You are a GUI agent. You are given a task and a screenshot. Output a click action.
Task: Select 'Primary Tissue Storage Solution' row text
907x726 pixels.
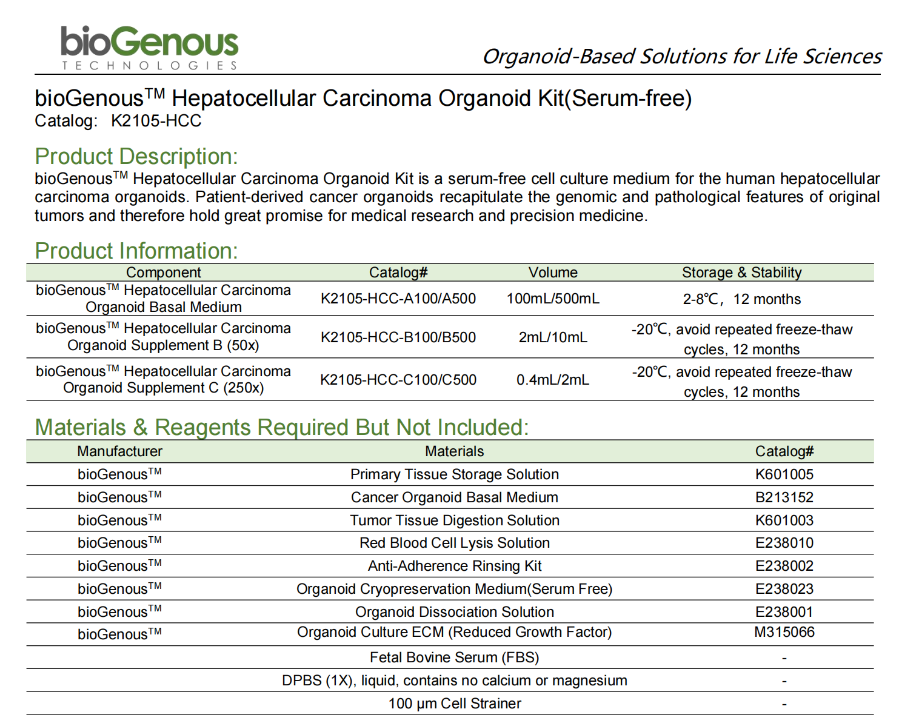click(455, 474)
